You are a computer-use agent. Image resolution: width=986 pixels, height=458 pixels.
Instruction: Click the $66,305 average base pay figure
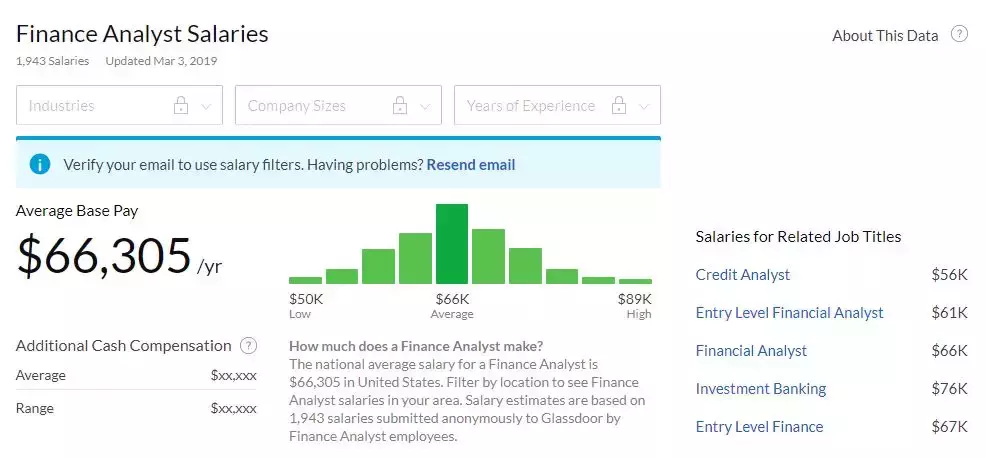[104, 256]
